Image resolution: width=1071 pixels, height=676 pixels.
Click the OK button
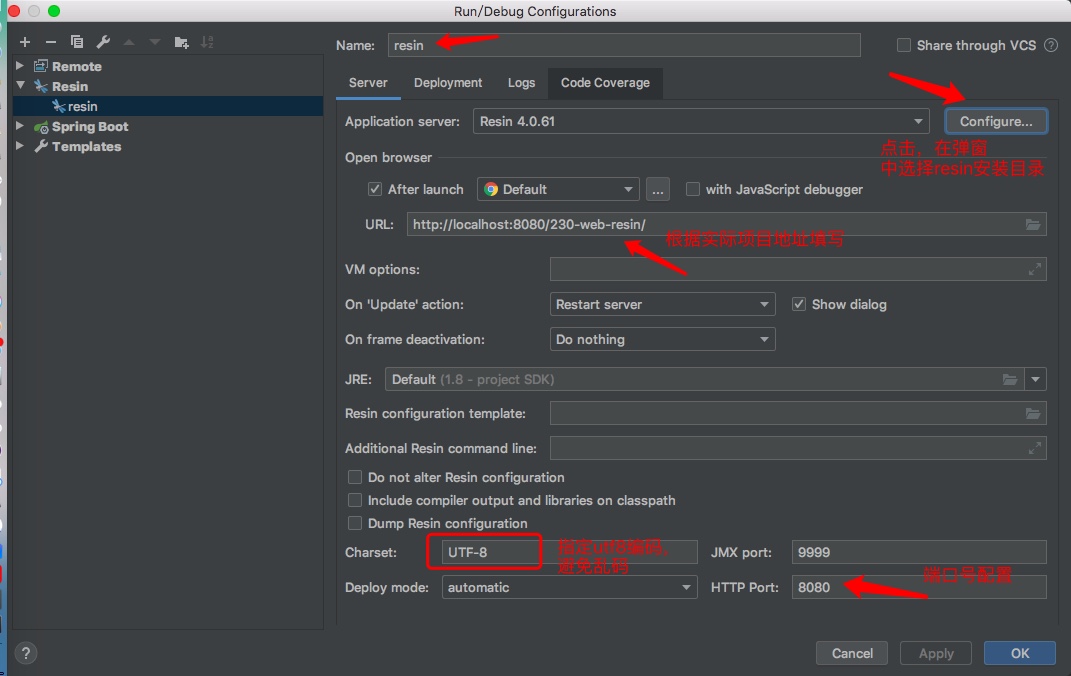pyautogui.click(x=1019, y=653)
